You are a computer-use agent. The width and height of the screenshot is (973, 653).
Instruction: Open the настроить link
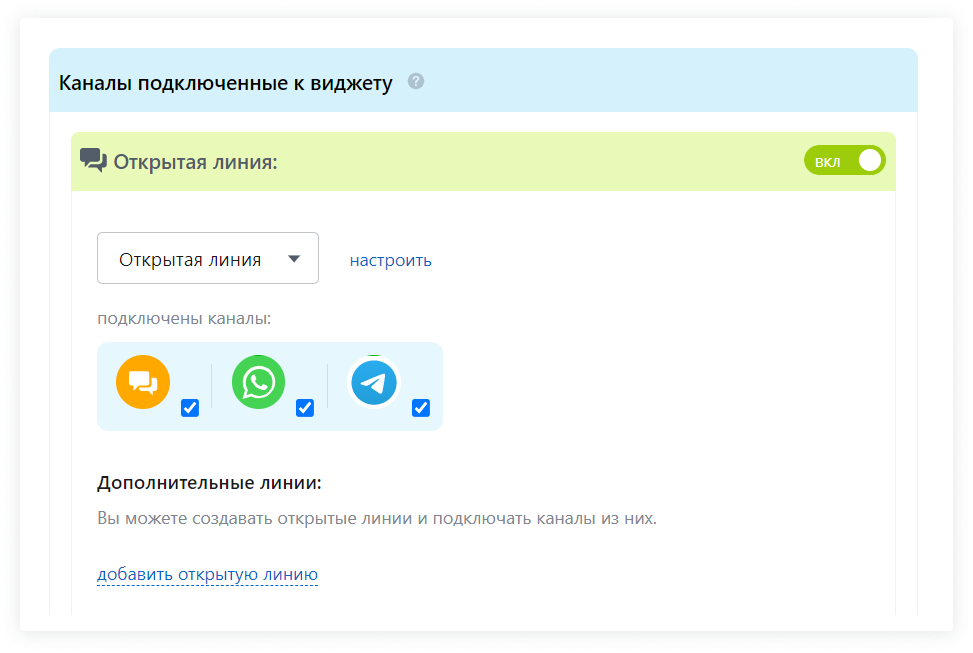pos(390,260)
